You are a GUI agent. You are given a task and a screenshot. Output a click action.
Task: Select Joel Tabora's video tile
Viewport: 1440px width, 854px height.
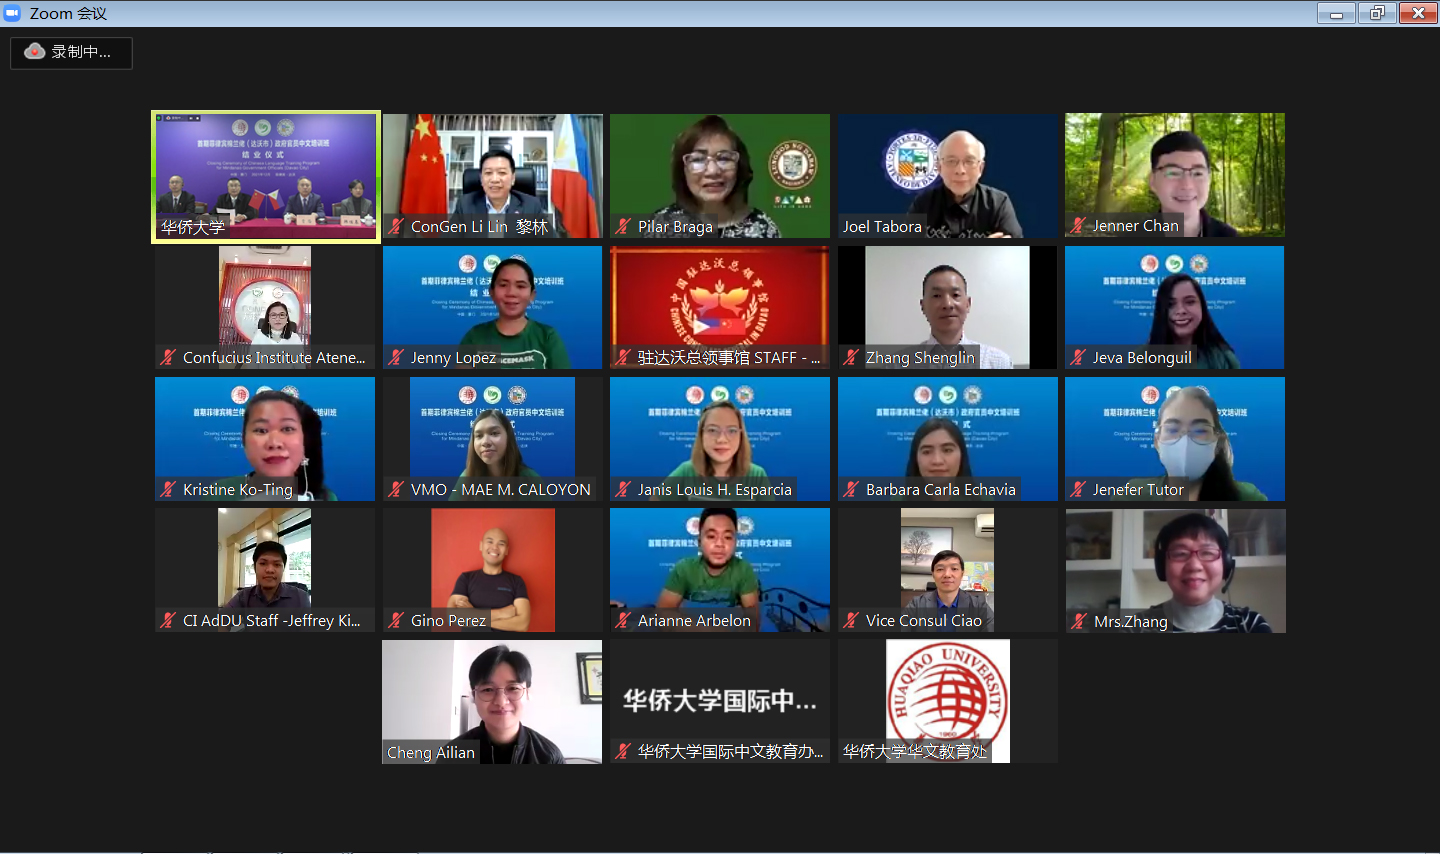coord(947,175)
